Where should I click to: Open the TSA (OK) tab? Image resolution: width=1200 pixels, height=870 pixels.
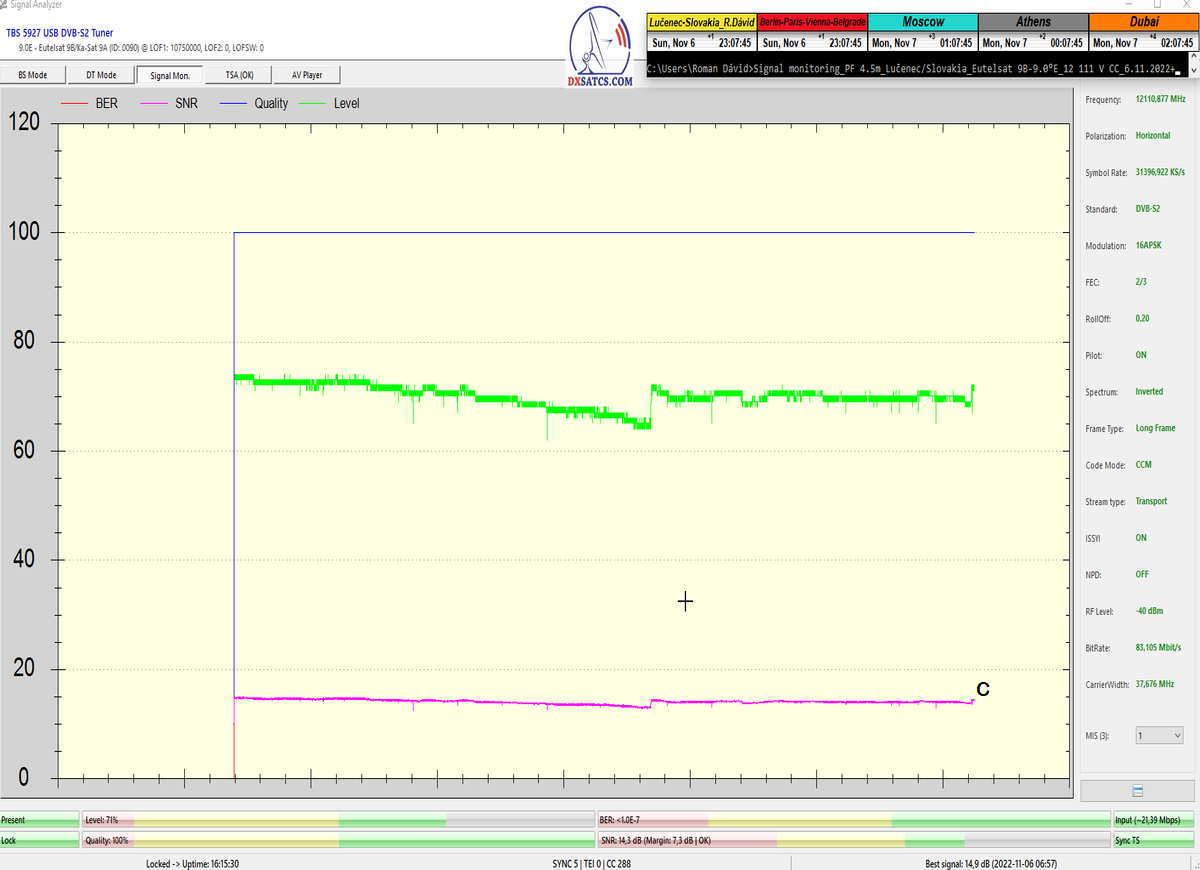point(238,75)
